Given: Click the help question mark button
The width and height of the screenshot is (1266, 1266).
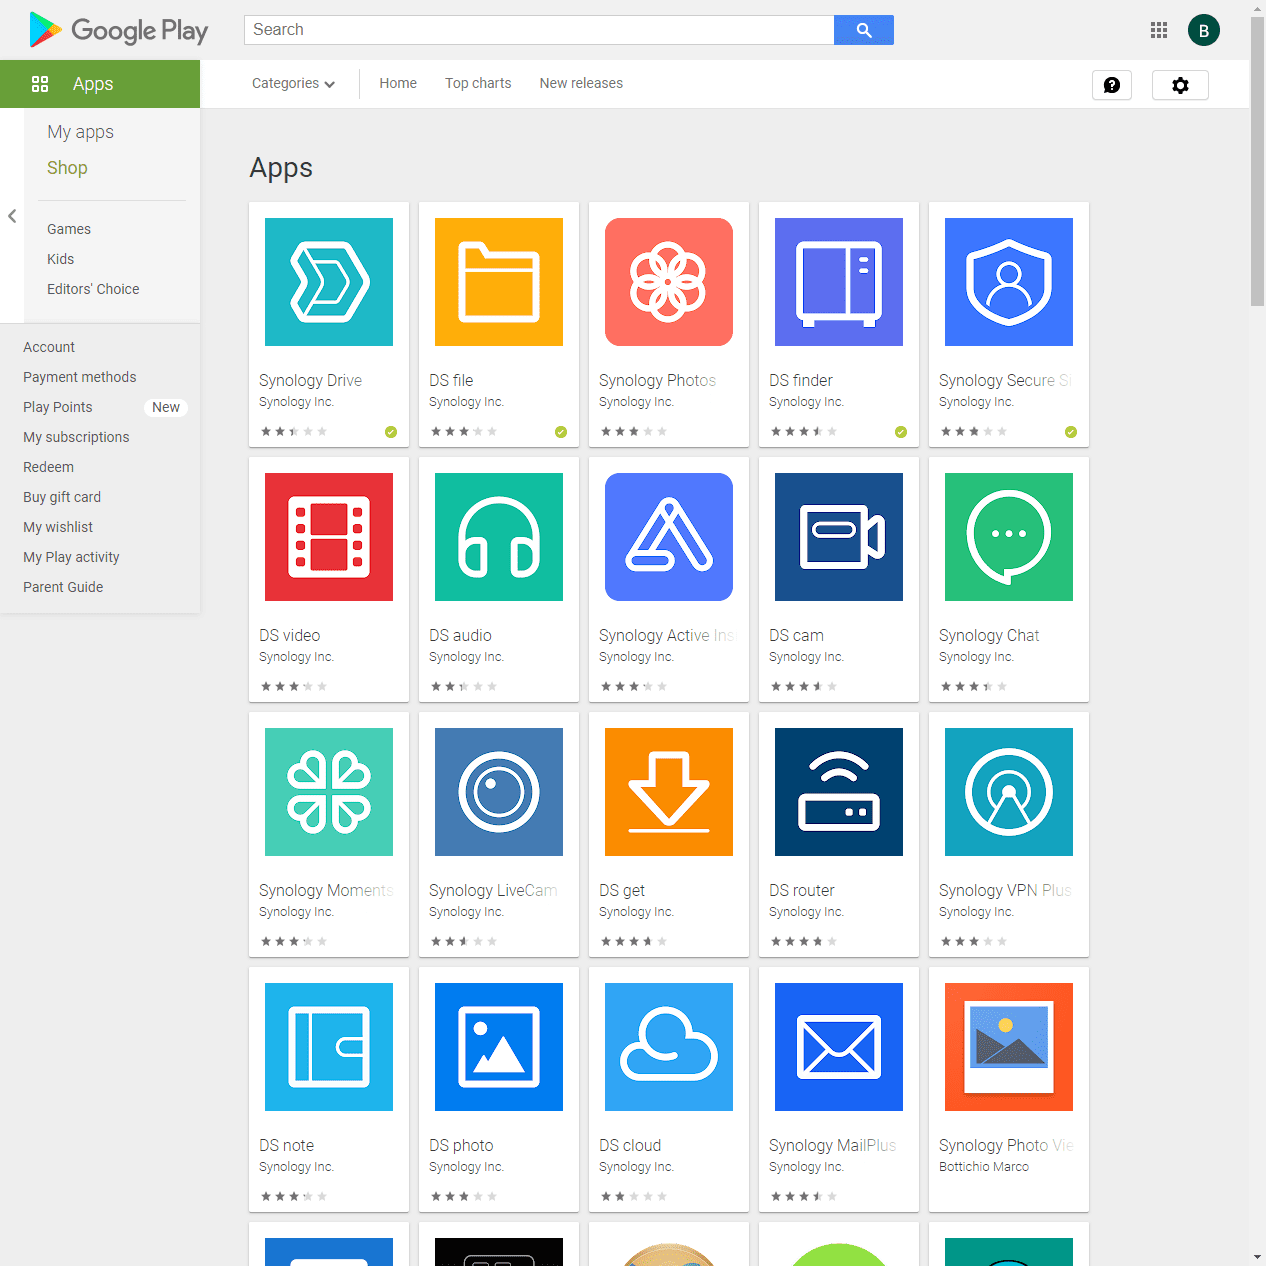Looking at the screenshot, I should pyautogui.click(x=1112, y=85).
